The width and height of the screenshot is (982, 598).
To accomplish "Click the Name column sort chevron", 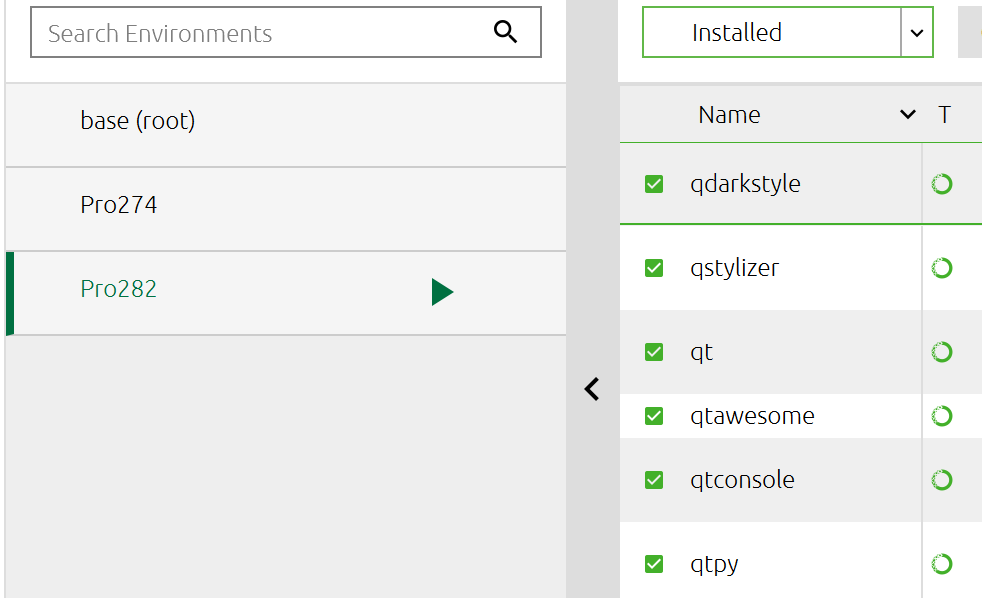I will 907,115.
